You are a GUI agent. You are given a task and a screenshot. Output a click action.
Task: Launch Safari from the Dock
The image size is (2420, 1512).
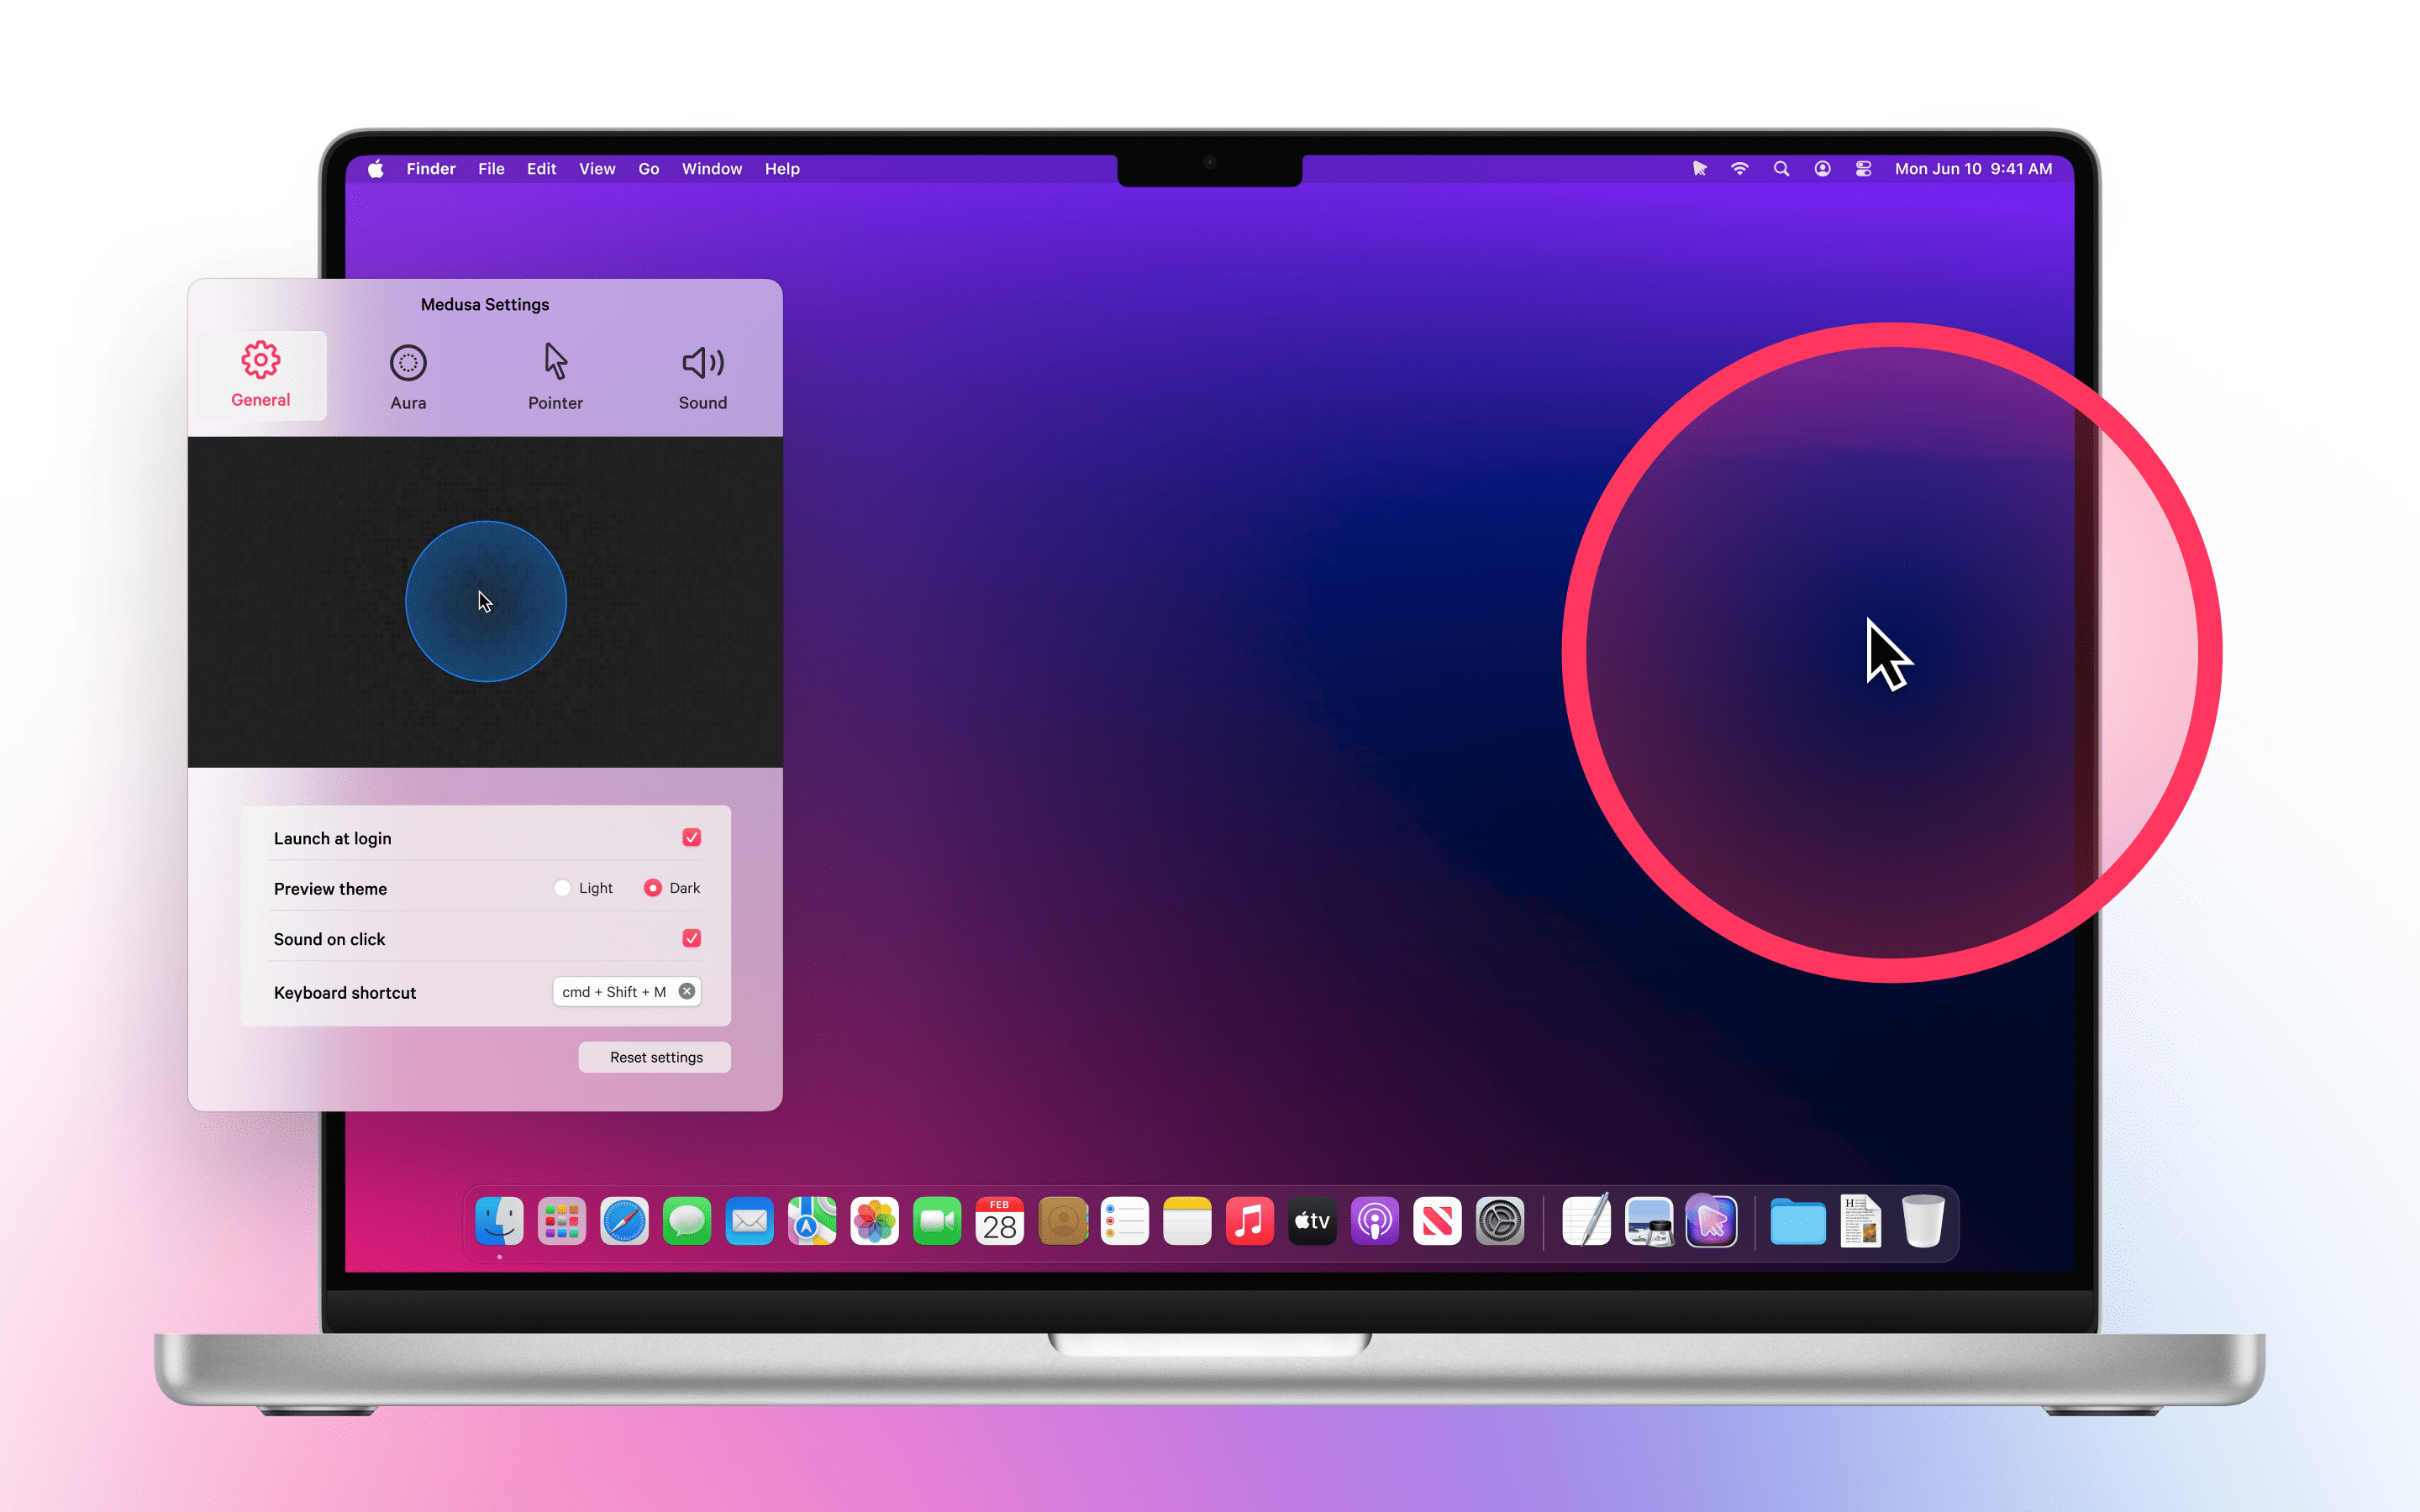pos(624,1221)
